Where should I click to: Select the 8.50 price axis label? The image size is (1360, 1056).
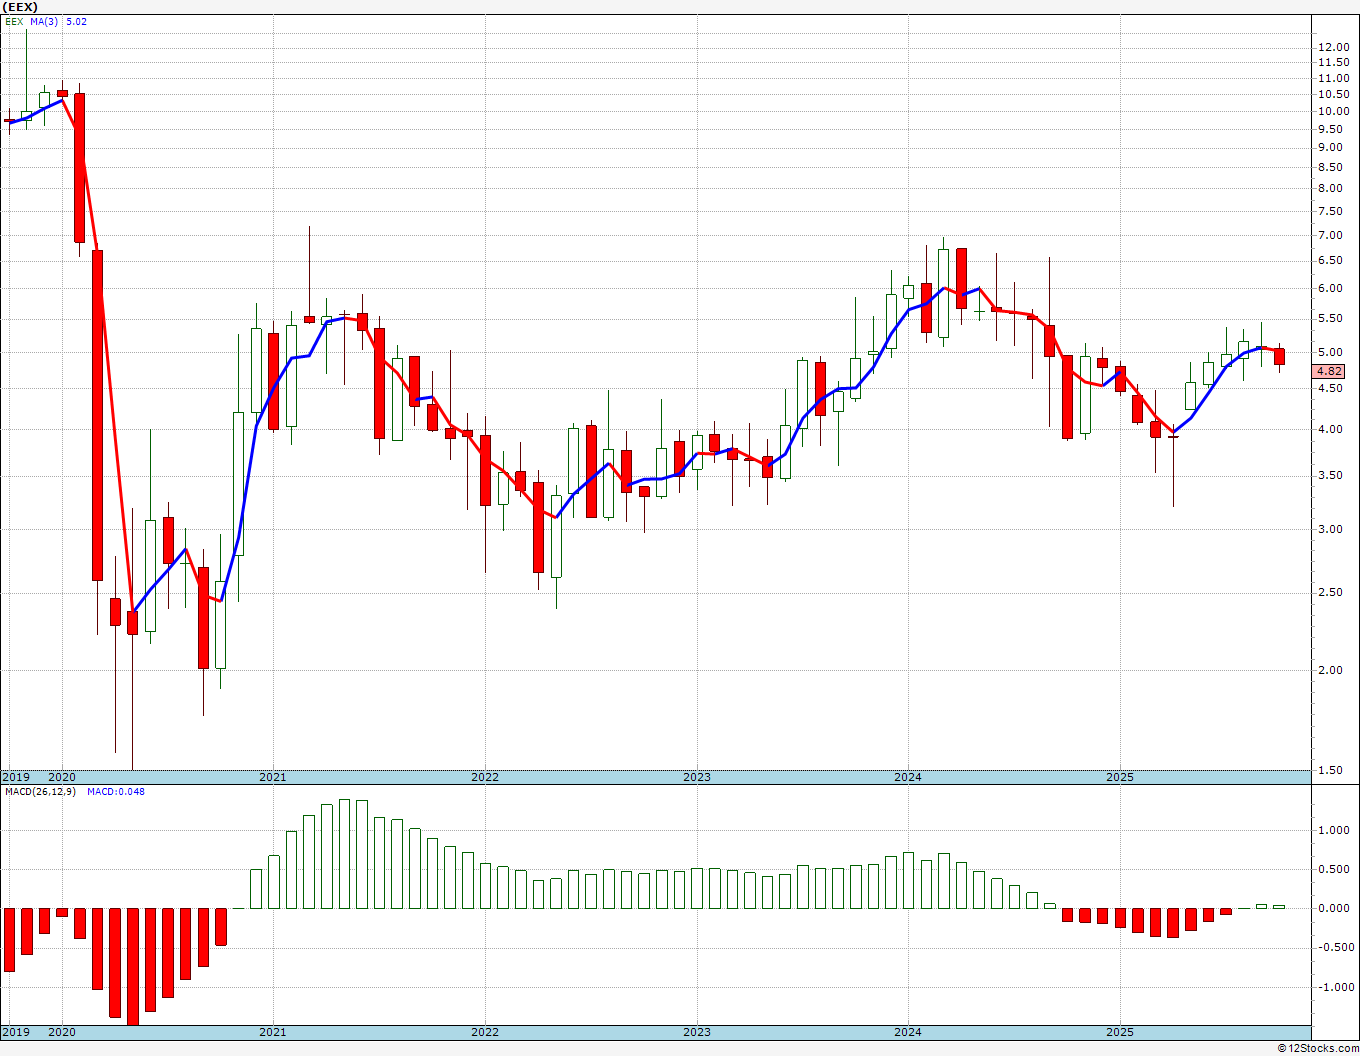1332,167
